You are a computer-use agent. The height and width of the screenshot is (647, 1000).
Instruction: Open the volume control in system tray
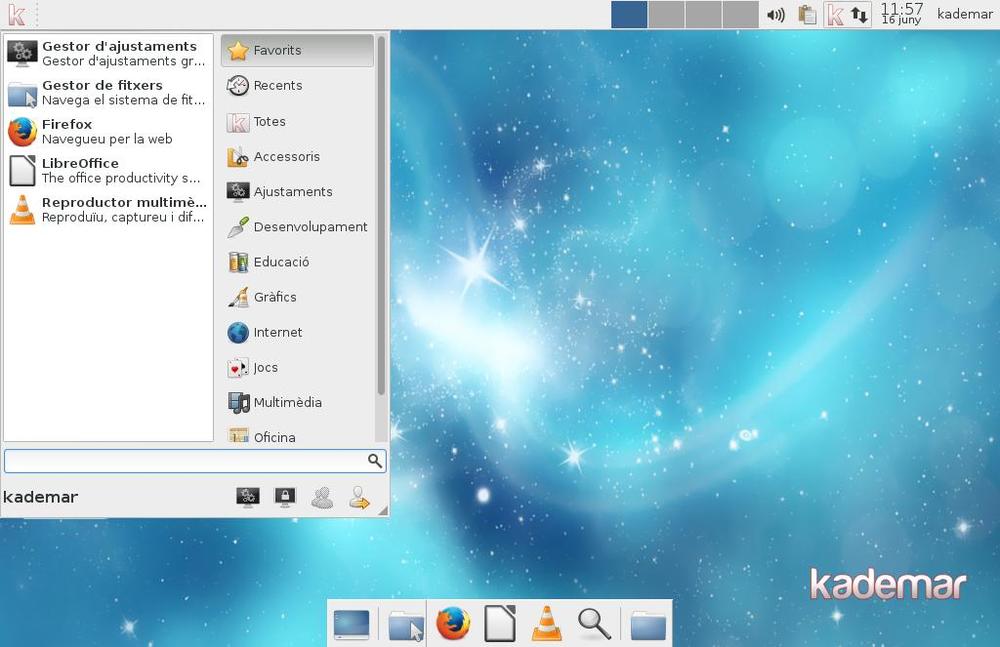pos(775,14)
